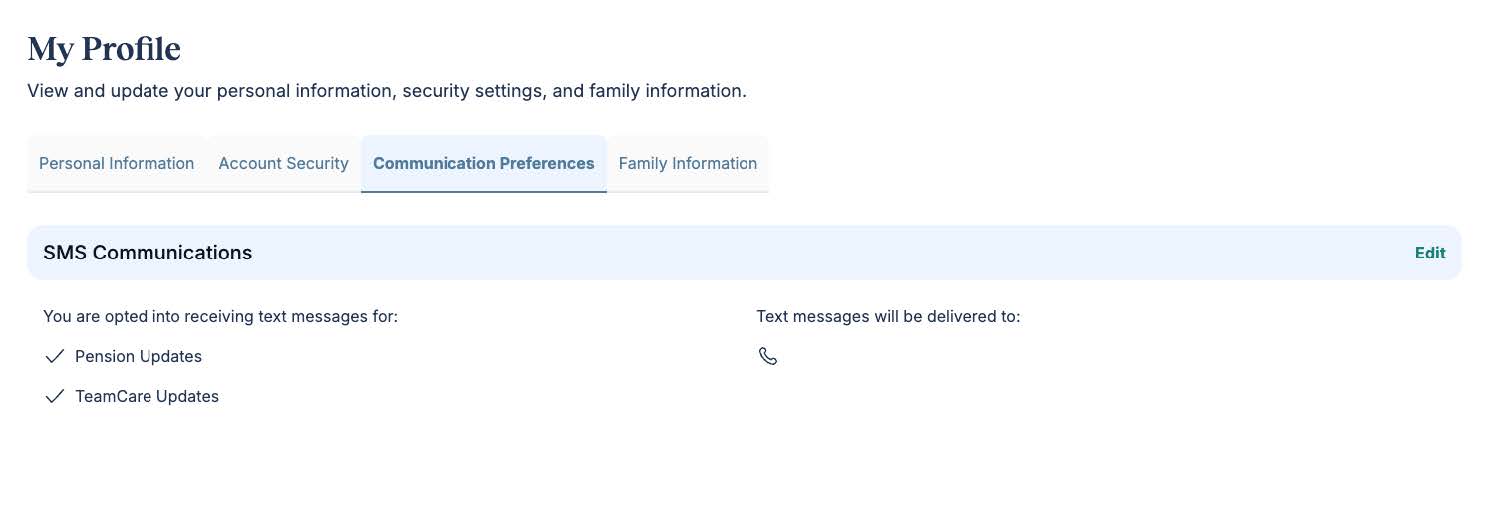Click the phone icon under delivery info
The image size is (1495, 517).
(767, 356)
